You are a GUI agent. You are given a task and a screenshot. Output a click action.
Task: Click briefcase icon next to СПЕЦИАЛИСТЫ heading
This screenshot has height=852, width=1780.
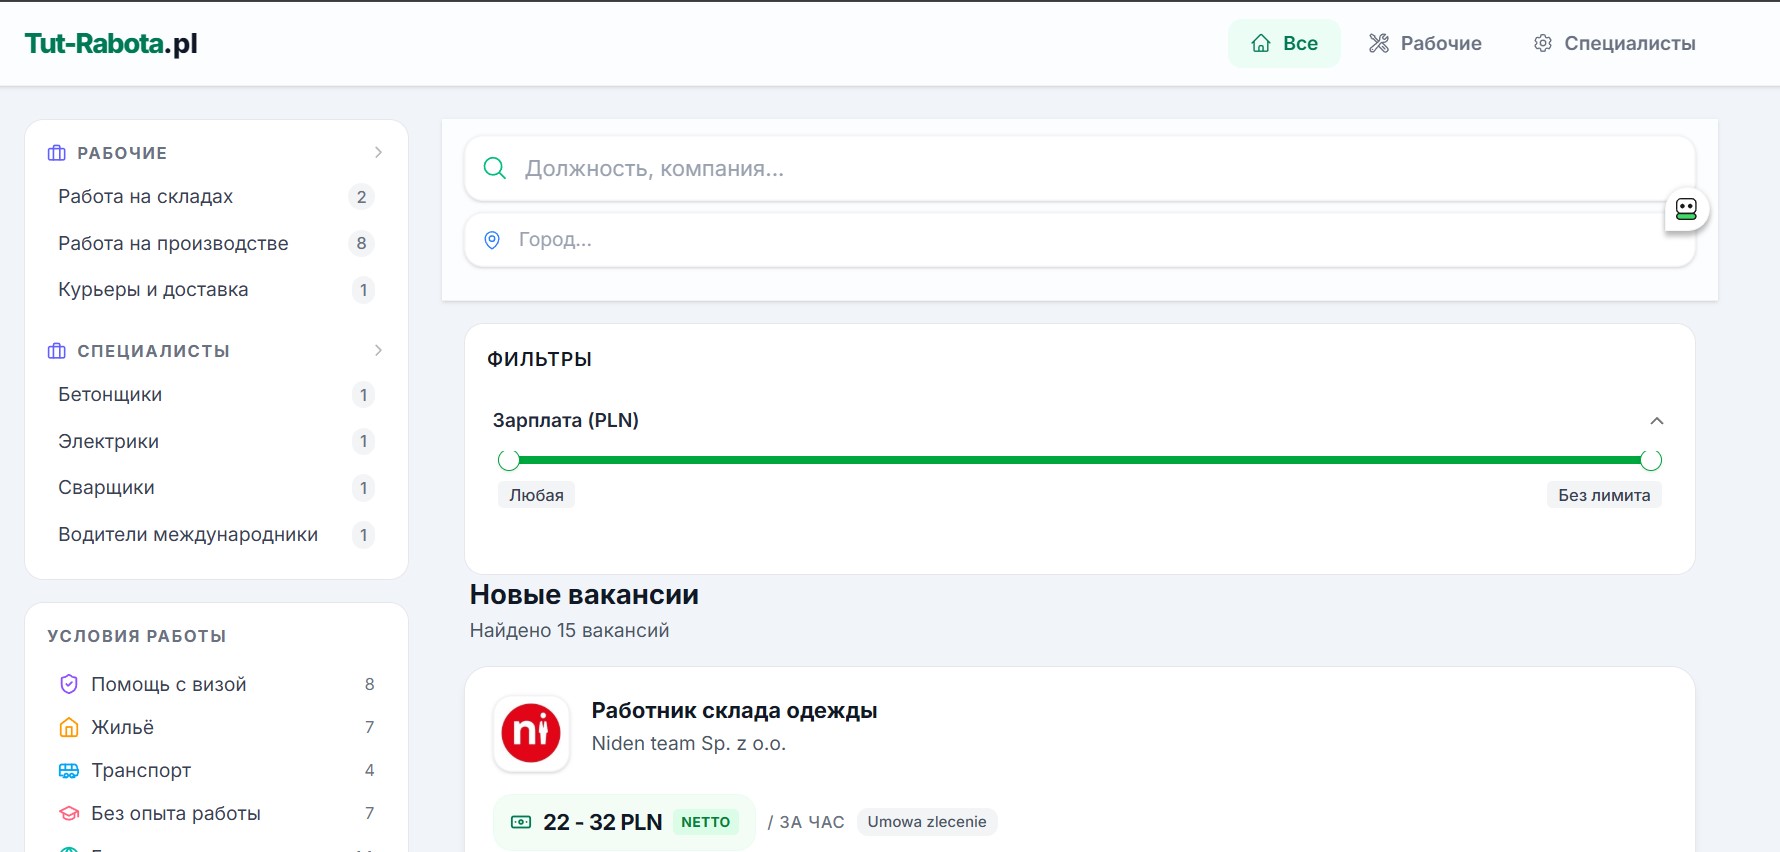(x=57, y=351)
